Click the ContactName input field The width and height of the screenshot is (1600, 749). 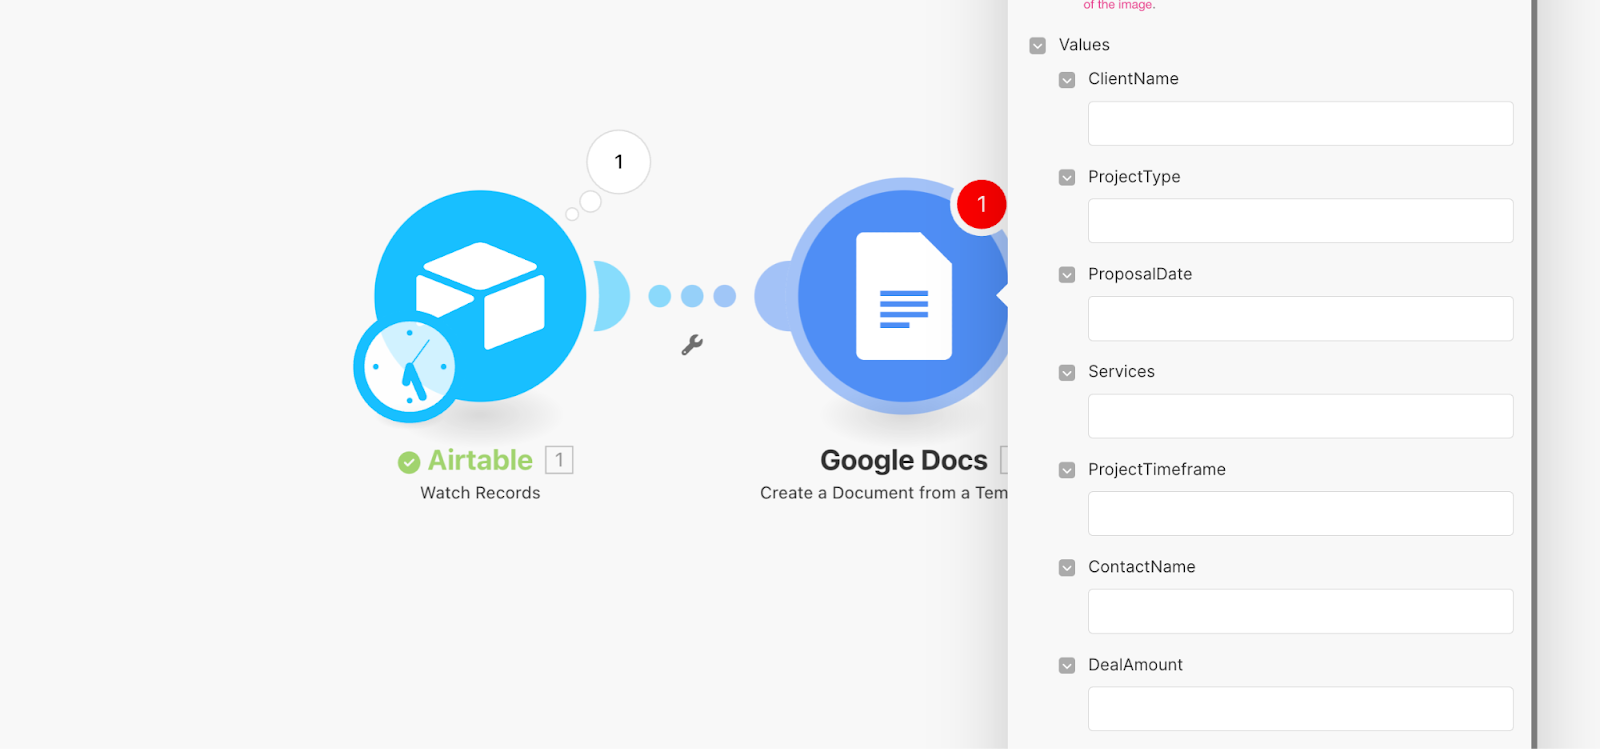[x=1300, y=611]
